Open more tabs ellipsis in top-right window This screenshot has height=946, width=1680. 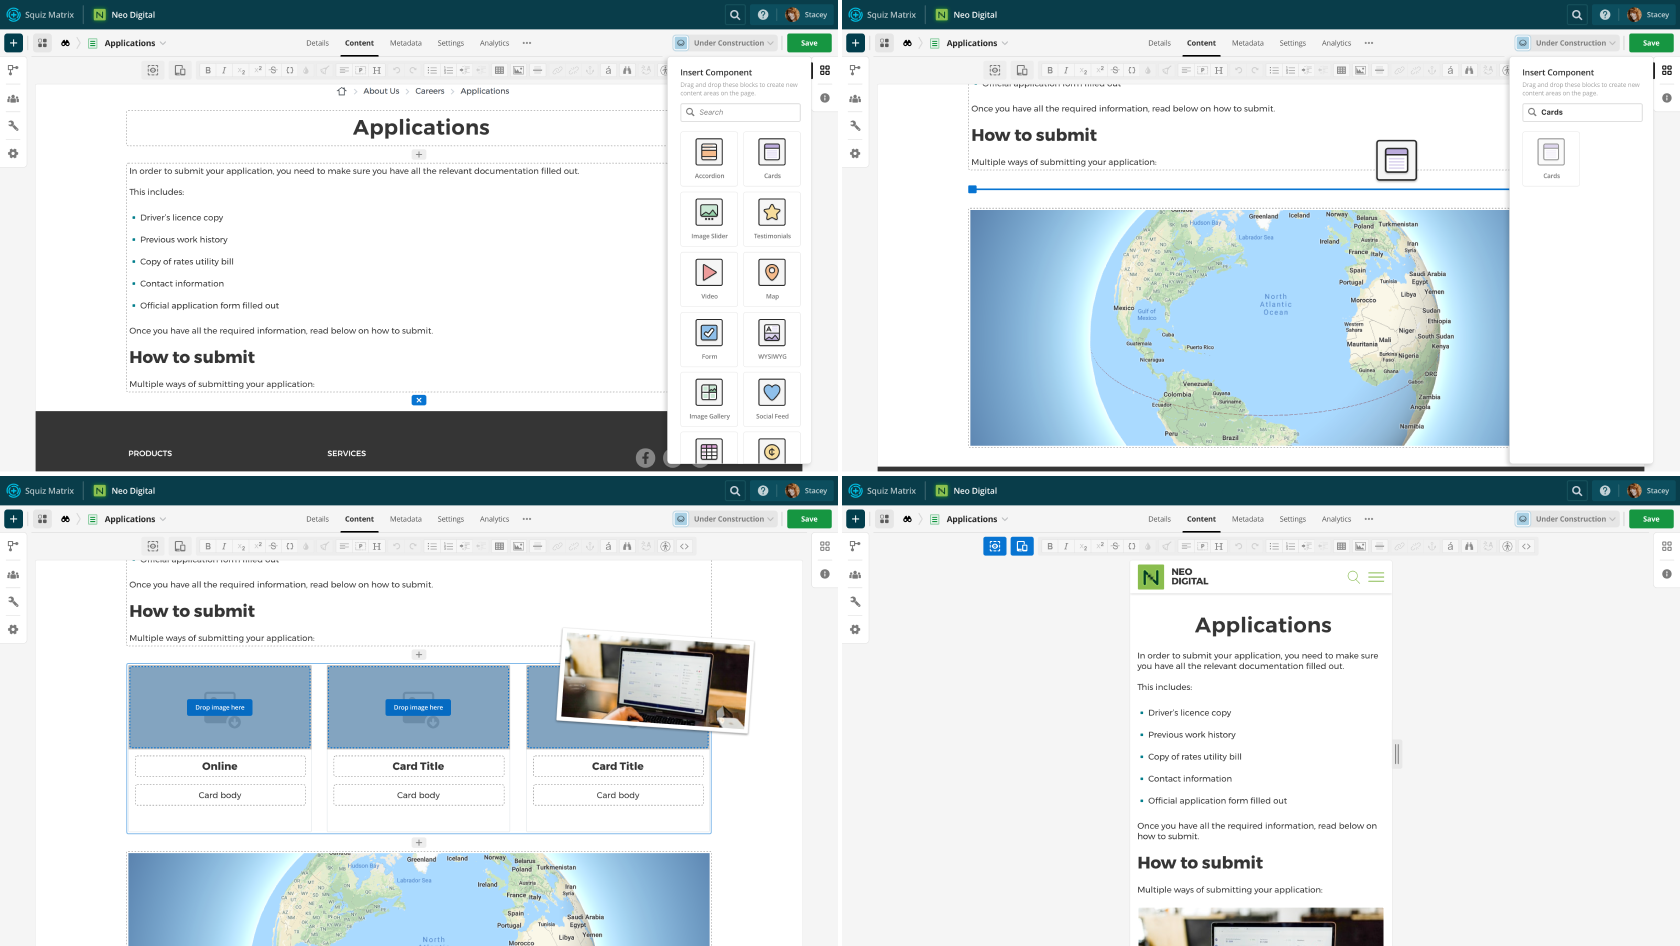click(x=1369, y=43)
